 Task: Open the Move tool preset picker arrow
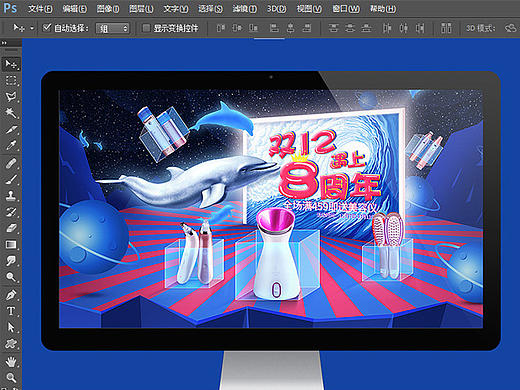click(32, 28)
